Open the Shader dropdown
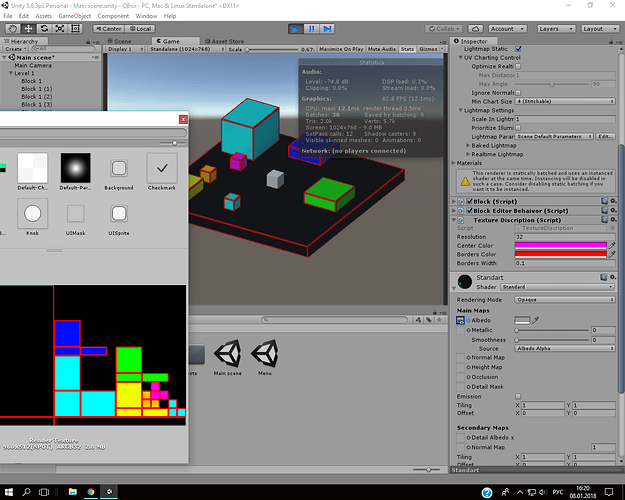The height and width of the screenshot is (500, 625). [x=557, y=287]
